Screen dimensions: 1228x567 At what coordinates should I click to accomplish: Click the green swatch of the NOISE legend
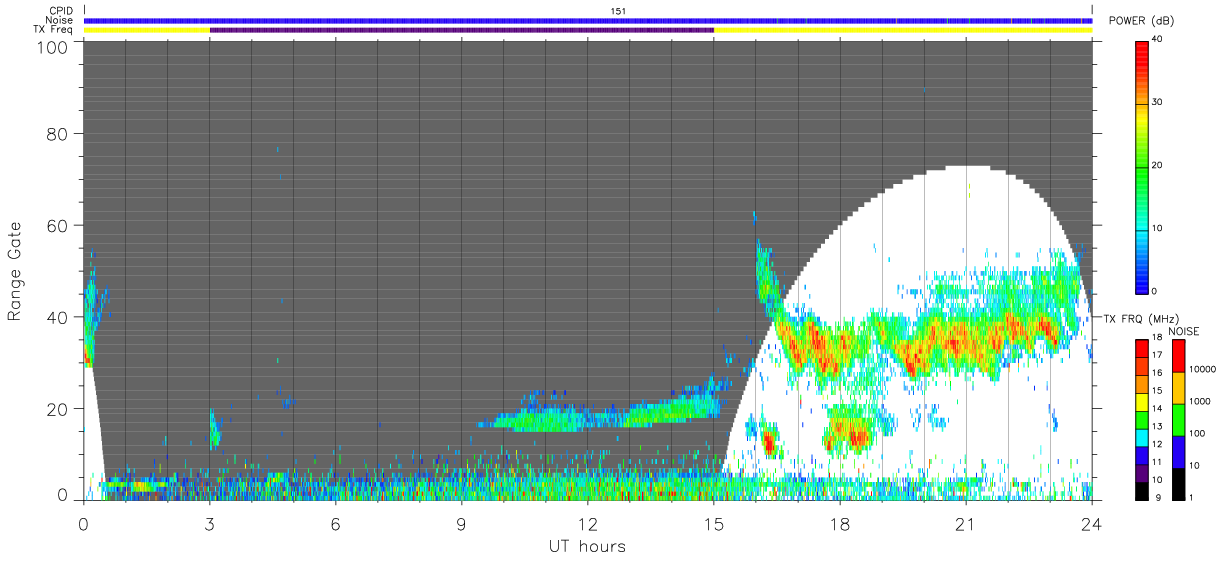coord(1179,420)
